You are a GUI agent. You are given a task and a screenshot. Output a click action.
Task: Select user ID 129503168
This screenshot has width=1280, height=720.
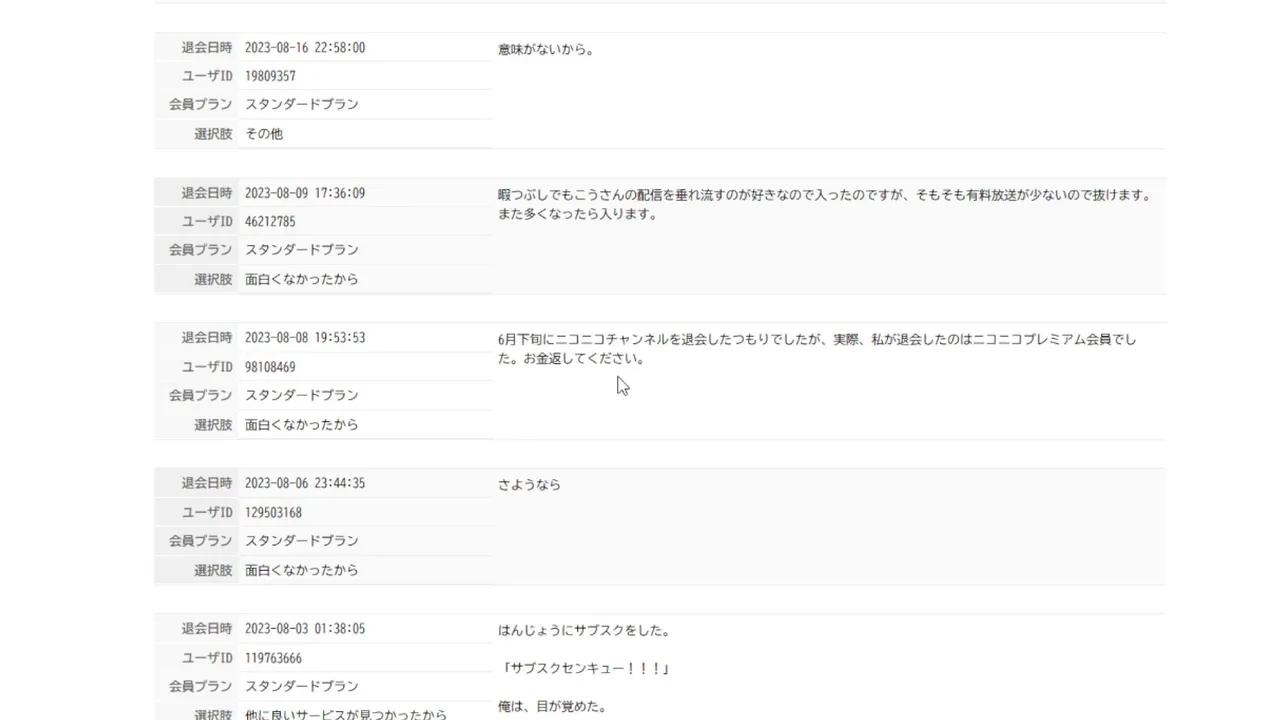(273, 512)
